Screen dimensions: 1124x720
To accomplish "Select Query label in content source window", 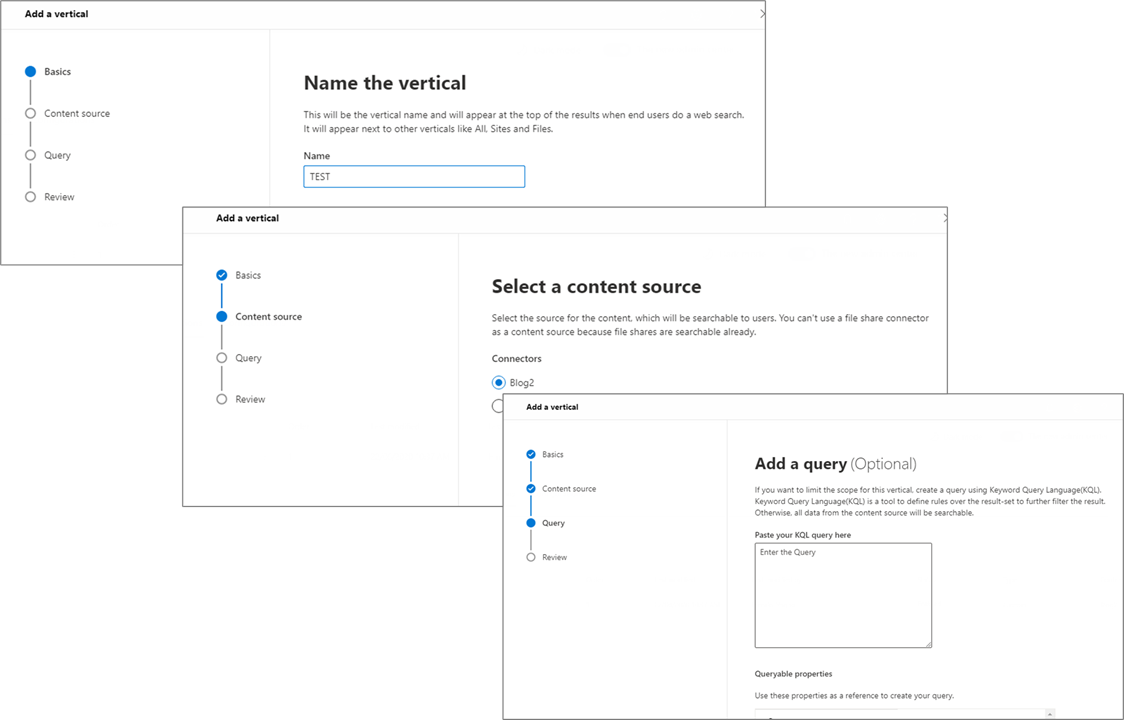I will (249, 358).
